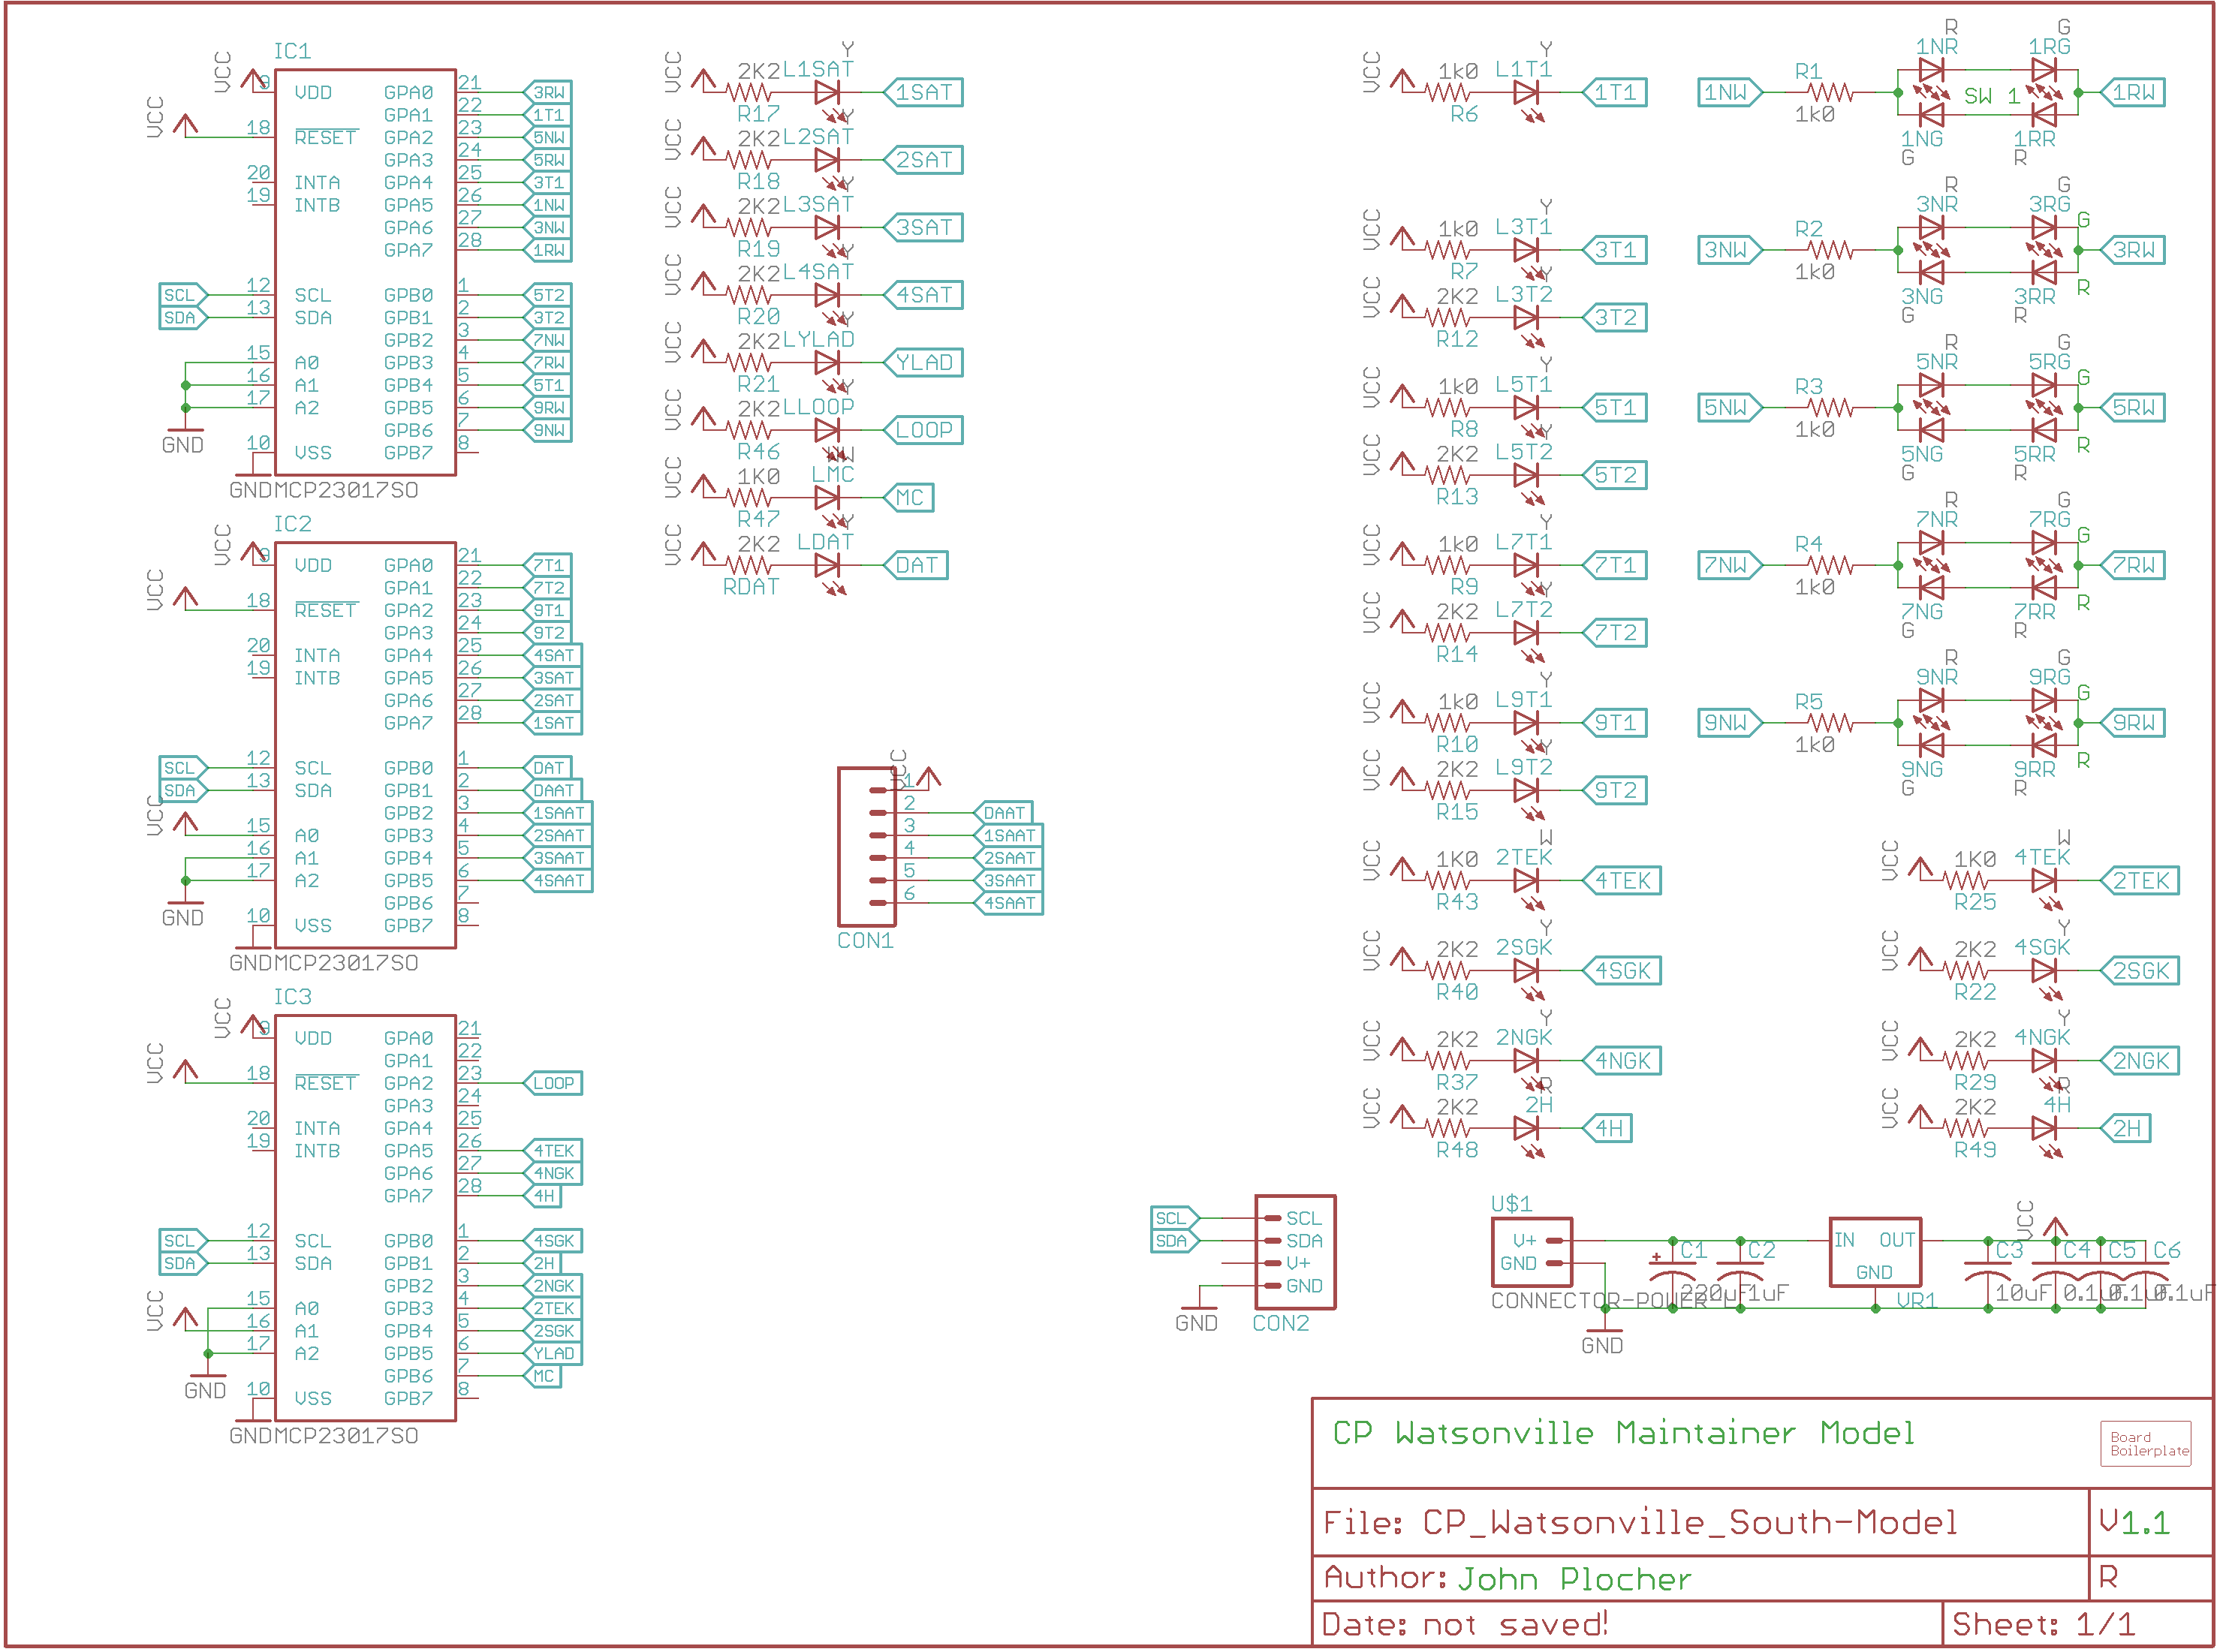Click the 4SAAT net label at CON1 pin 6
Viewport: 2226px width, 1652px height.
(x=1009, y=904)
